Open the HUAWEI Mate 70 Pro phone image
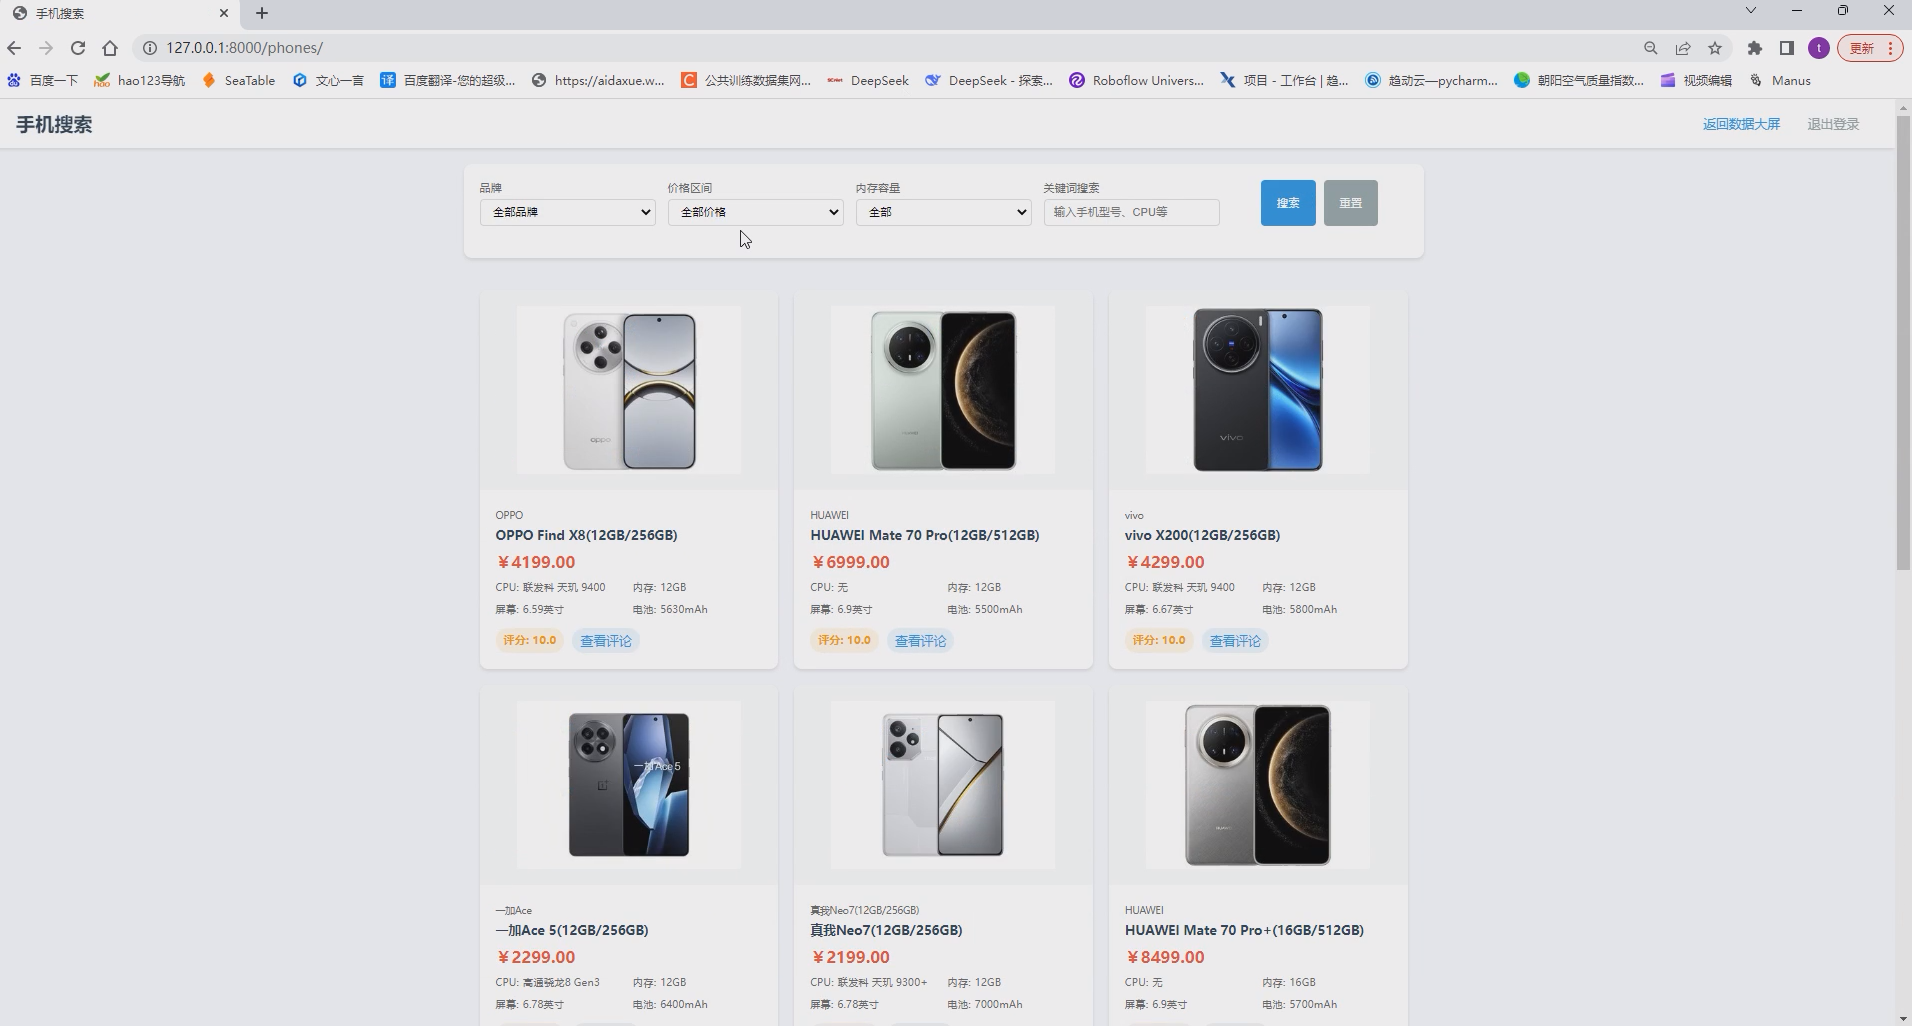Viewport: 1912px width, 1026px height. click(x=943, y=390)
